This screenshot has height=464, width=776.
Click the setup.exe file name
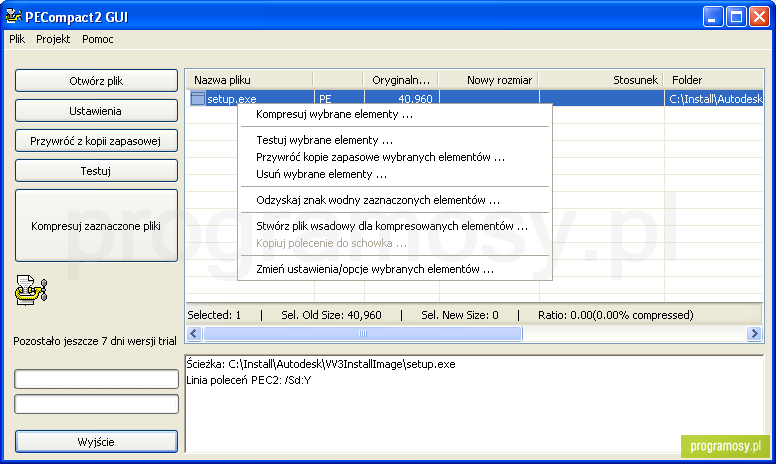point(232,99)
